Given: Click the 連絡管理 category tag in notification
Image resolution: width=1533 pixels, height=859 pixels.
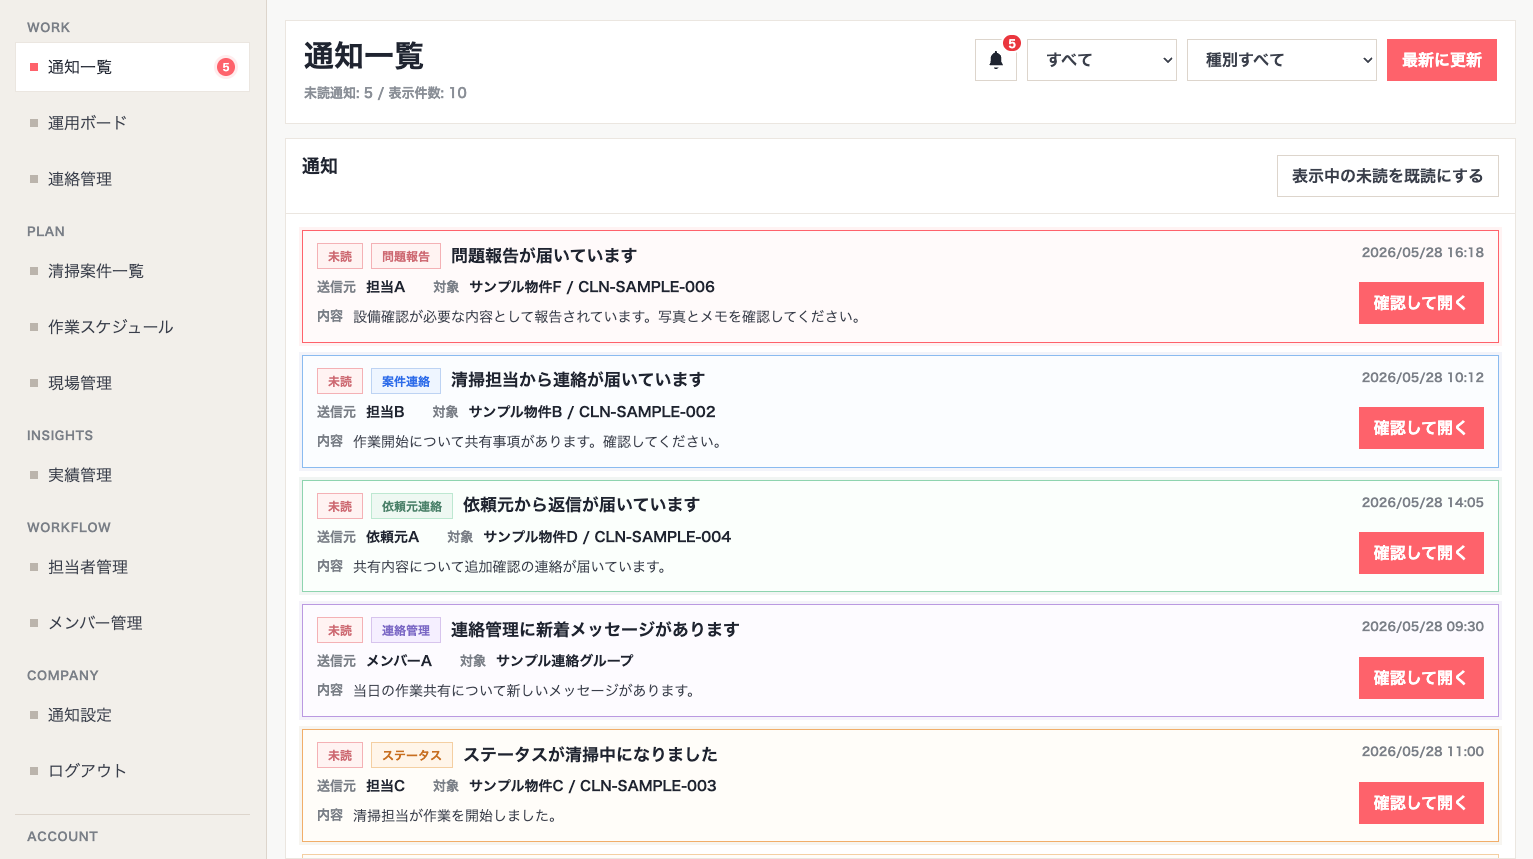Looking at the screenshot, I should coord(406,631).
